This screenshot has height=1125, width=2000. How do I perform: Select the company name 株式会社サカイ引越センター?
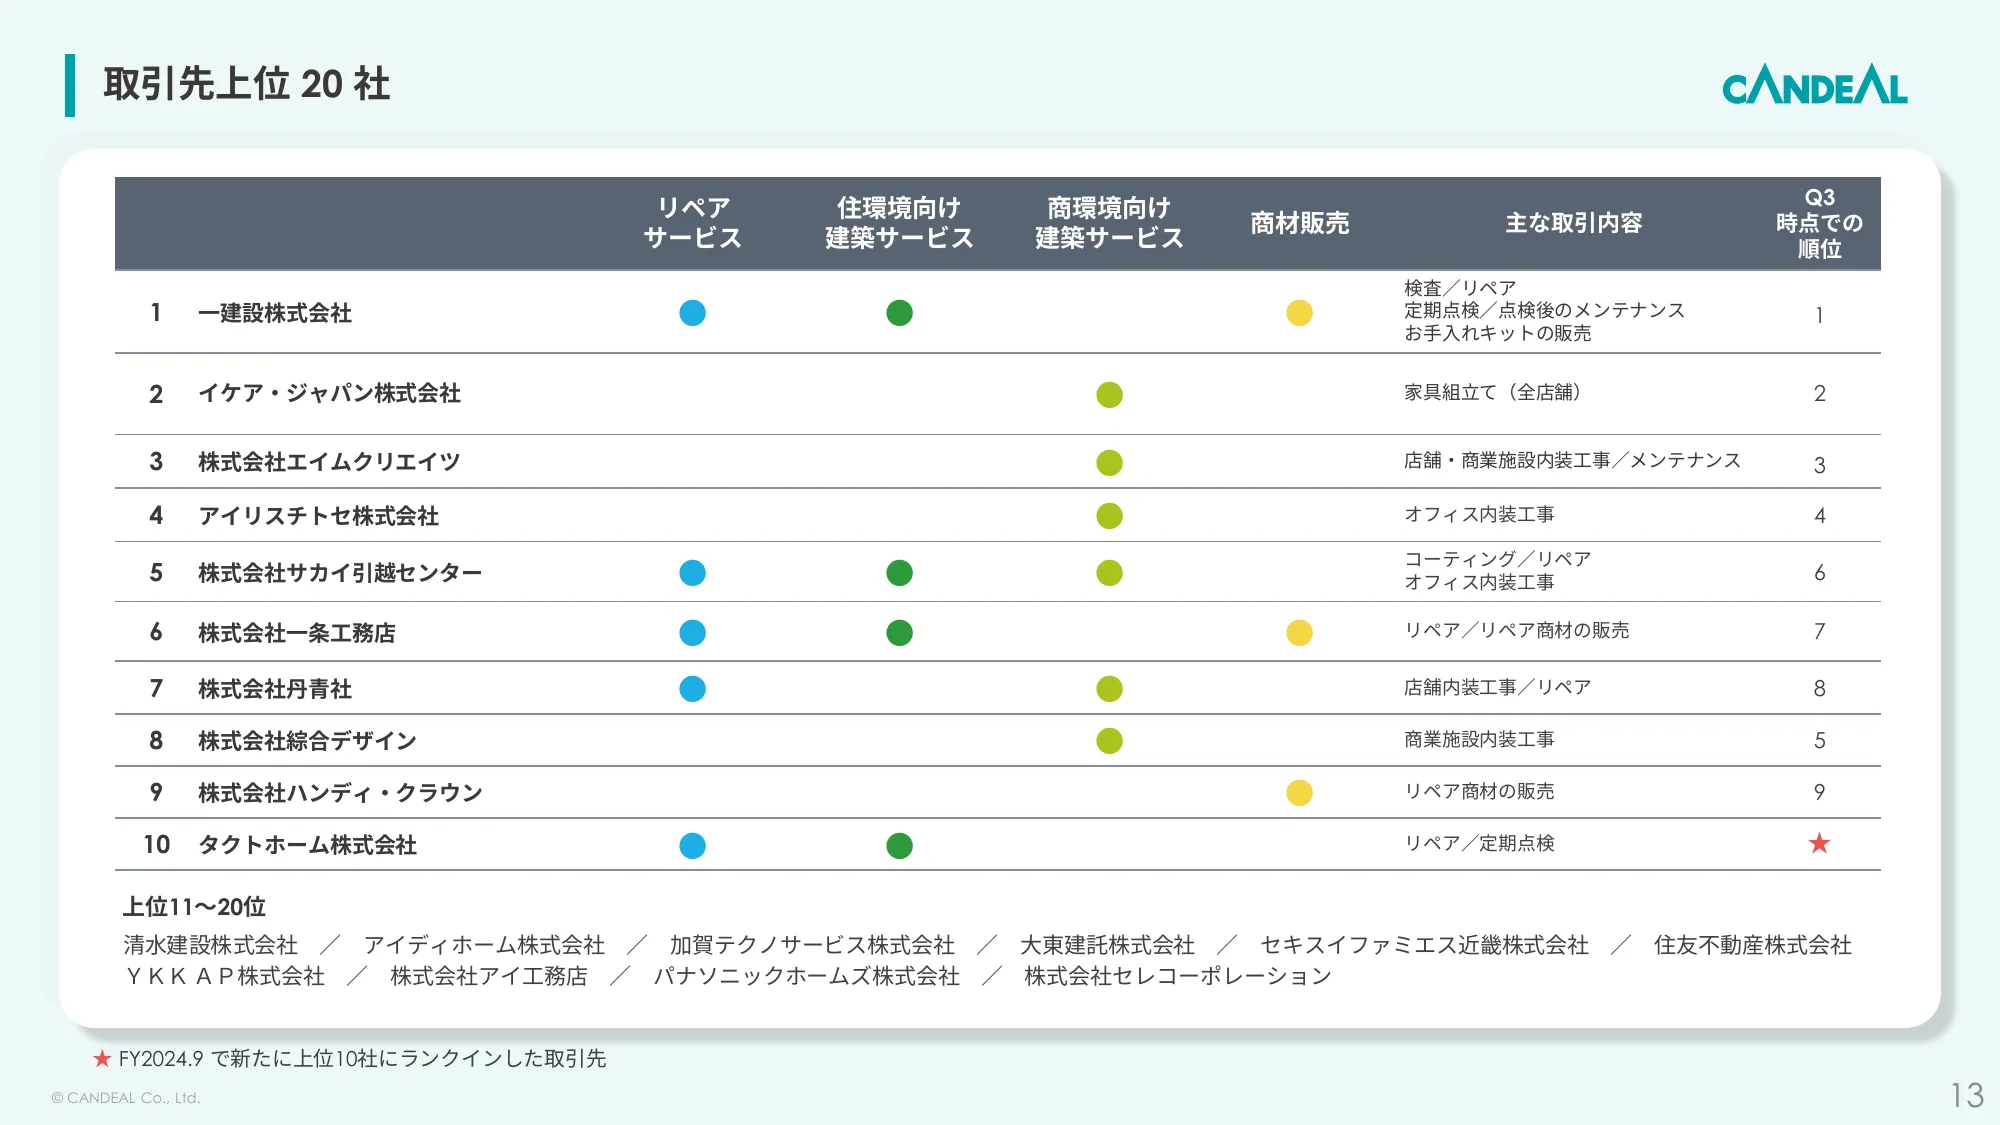[x=340, y=573]
